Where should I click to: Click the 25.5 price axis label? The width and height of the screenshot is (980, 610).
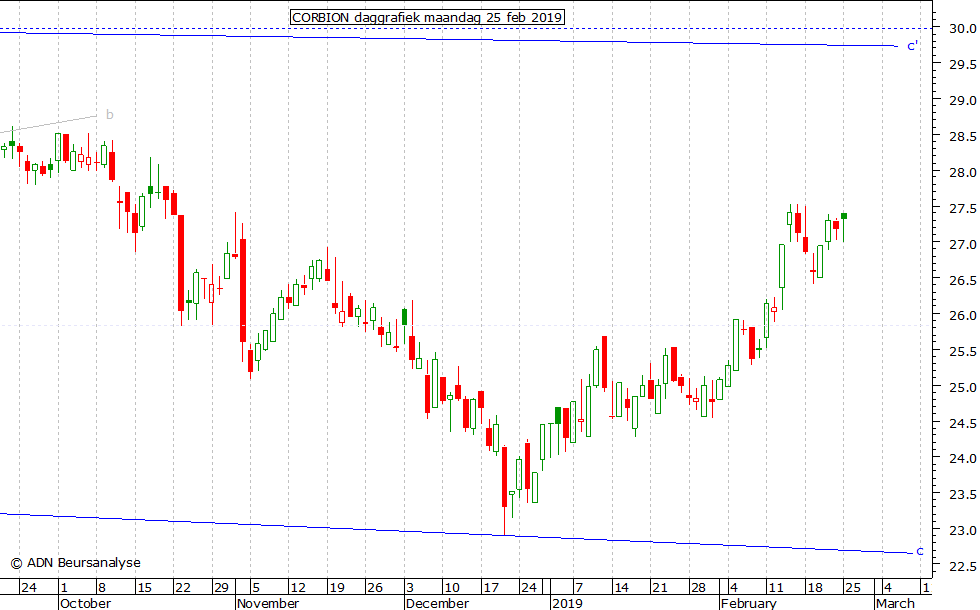click(x=962, y=352)
